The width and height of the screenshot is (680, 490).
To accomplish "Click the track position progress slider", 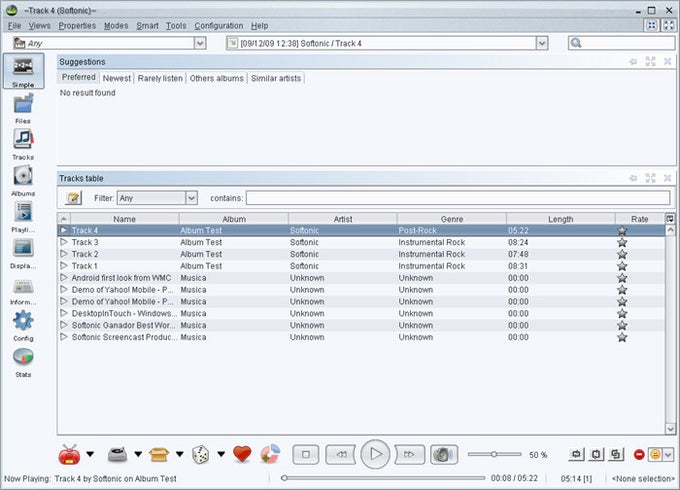I will pyautogui.click(x=383, y=478).
